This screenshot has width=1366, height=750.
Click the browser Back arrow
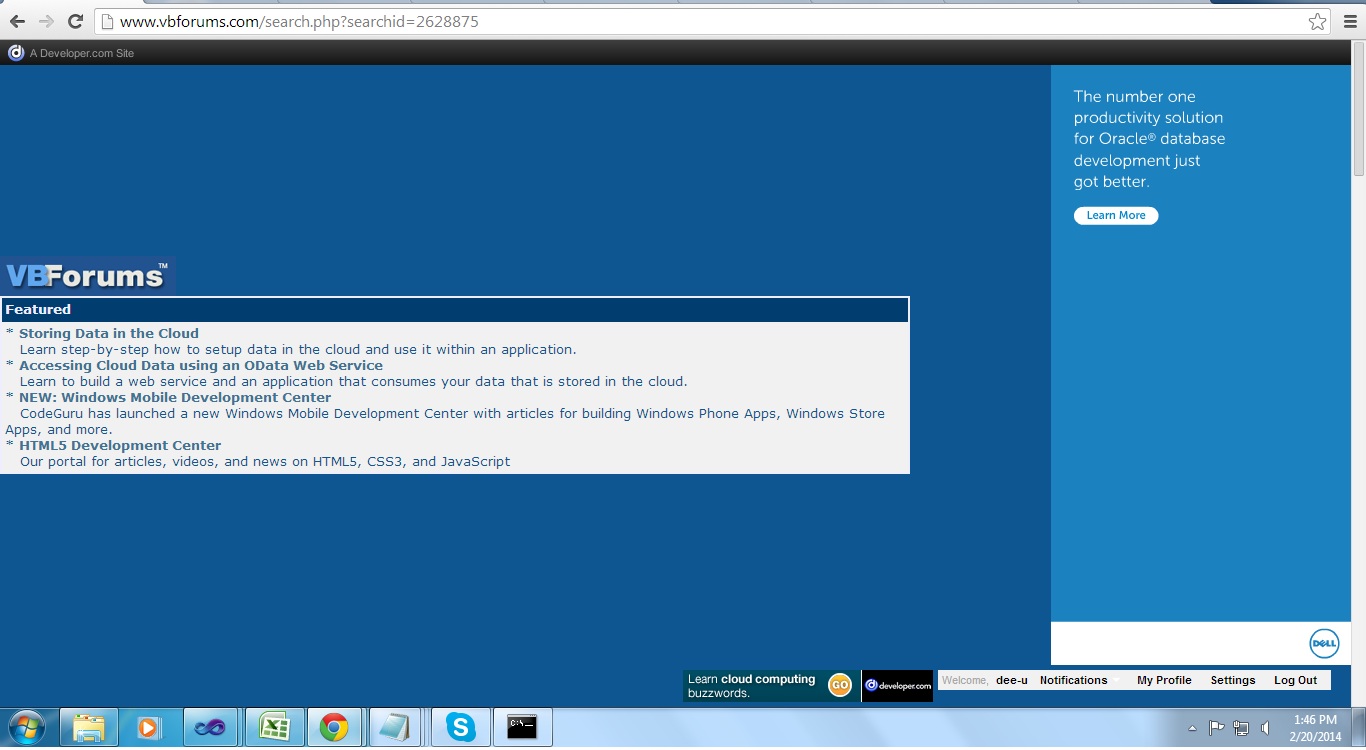coord(17,21)
